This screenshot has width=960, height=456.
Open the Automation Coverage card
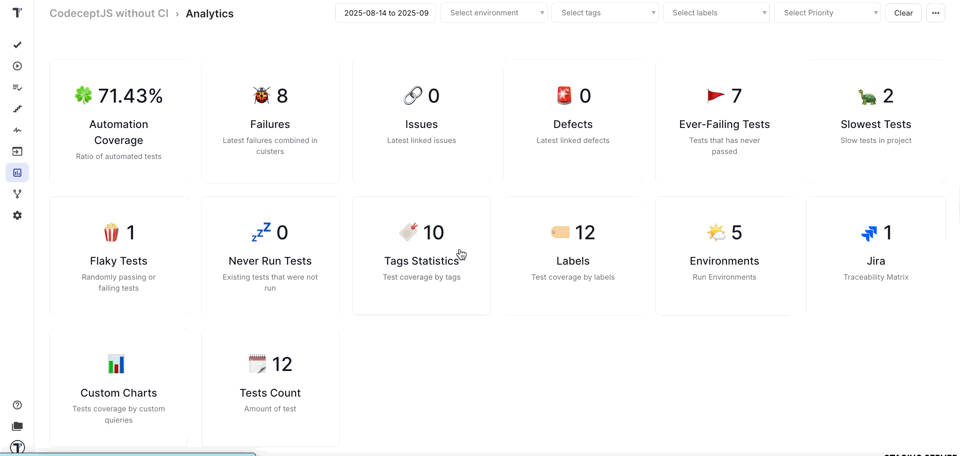[x=119, y=122]
